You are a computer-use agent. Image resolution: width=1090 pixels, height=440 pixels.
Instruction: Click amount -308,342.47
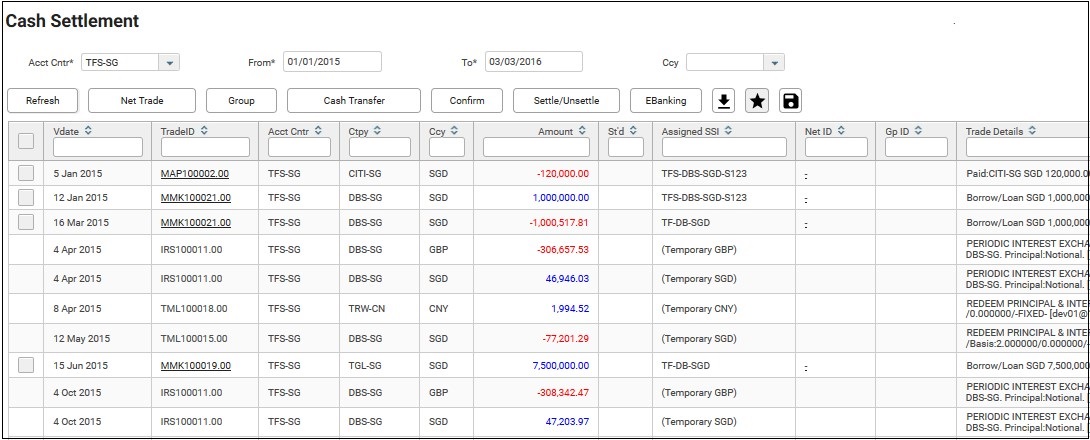563,393
